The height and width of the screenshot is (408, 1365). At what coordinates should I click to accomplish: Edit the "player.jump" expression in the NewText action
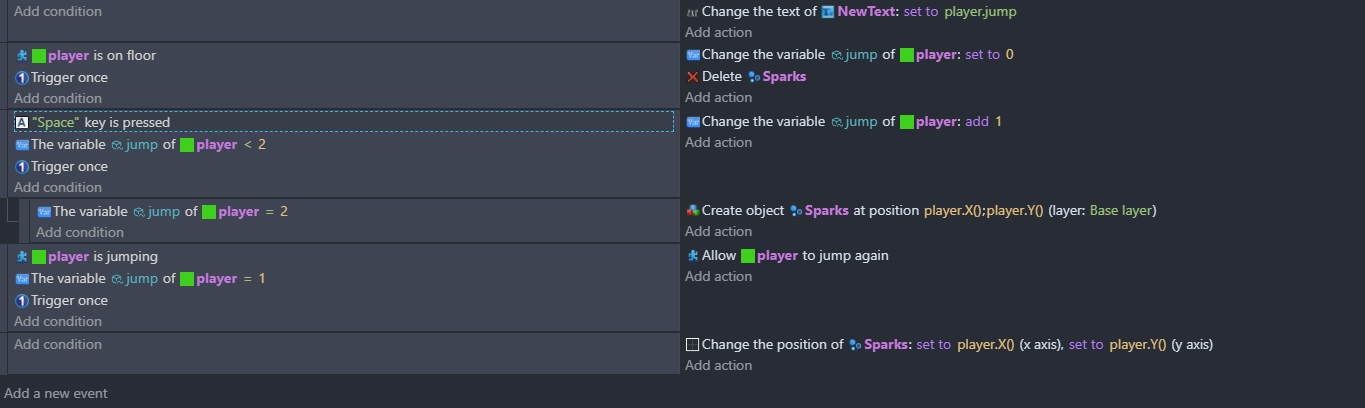980,12
